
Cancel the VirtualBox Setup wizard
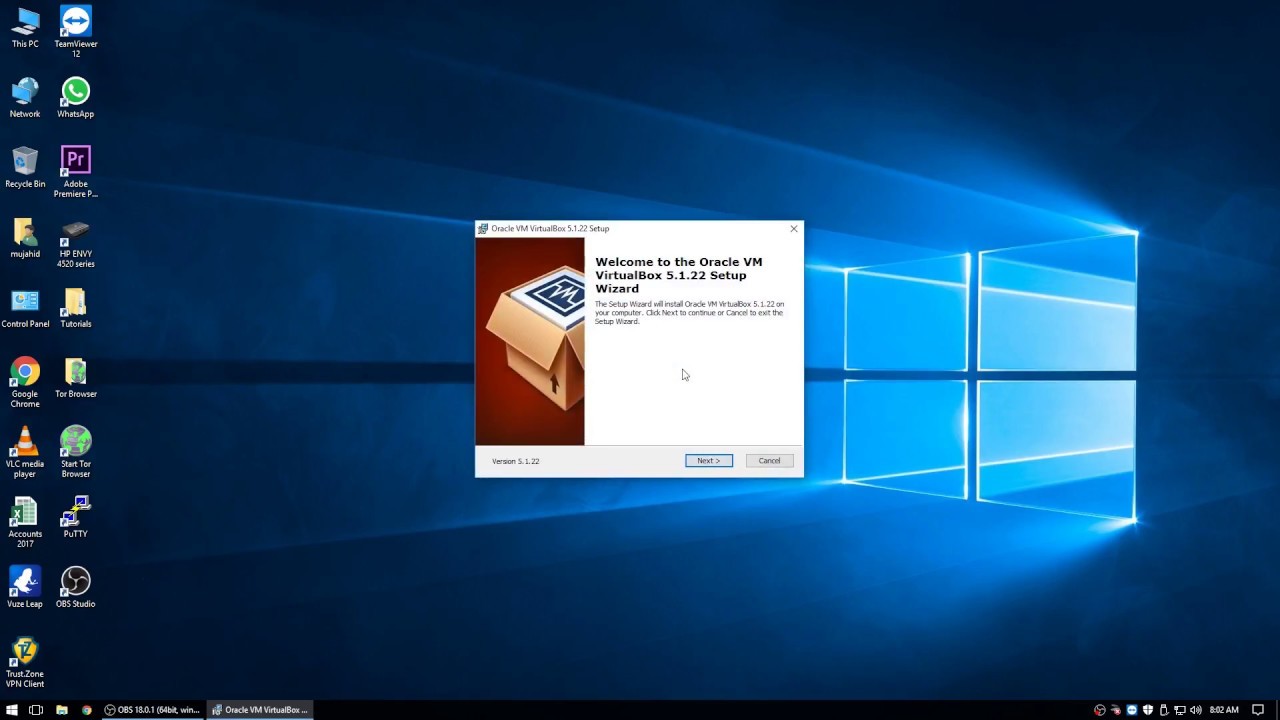pos(769,461)
